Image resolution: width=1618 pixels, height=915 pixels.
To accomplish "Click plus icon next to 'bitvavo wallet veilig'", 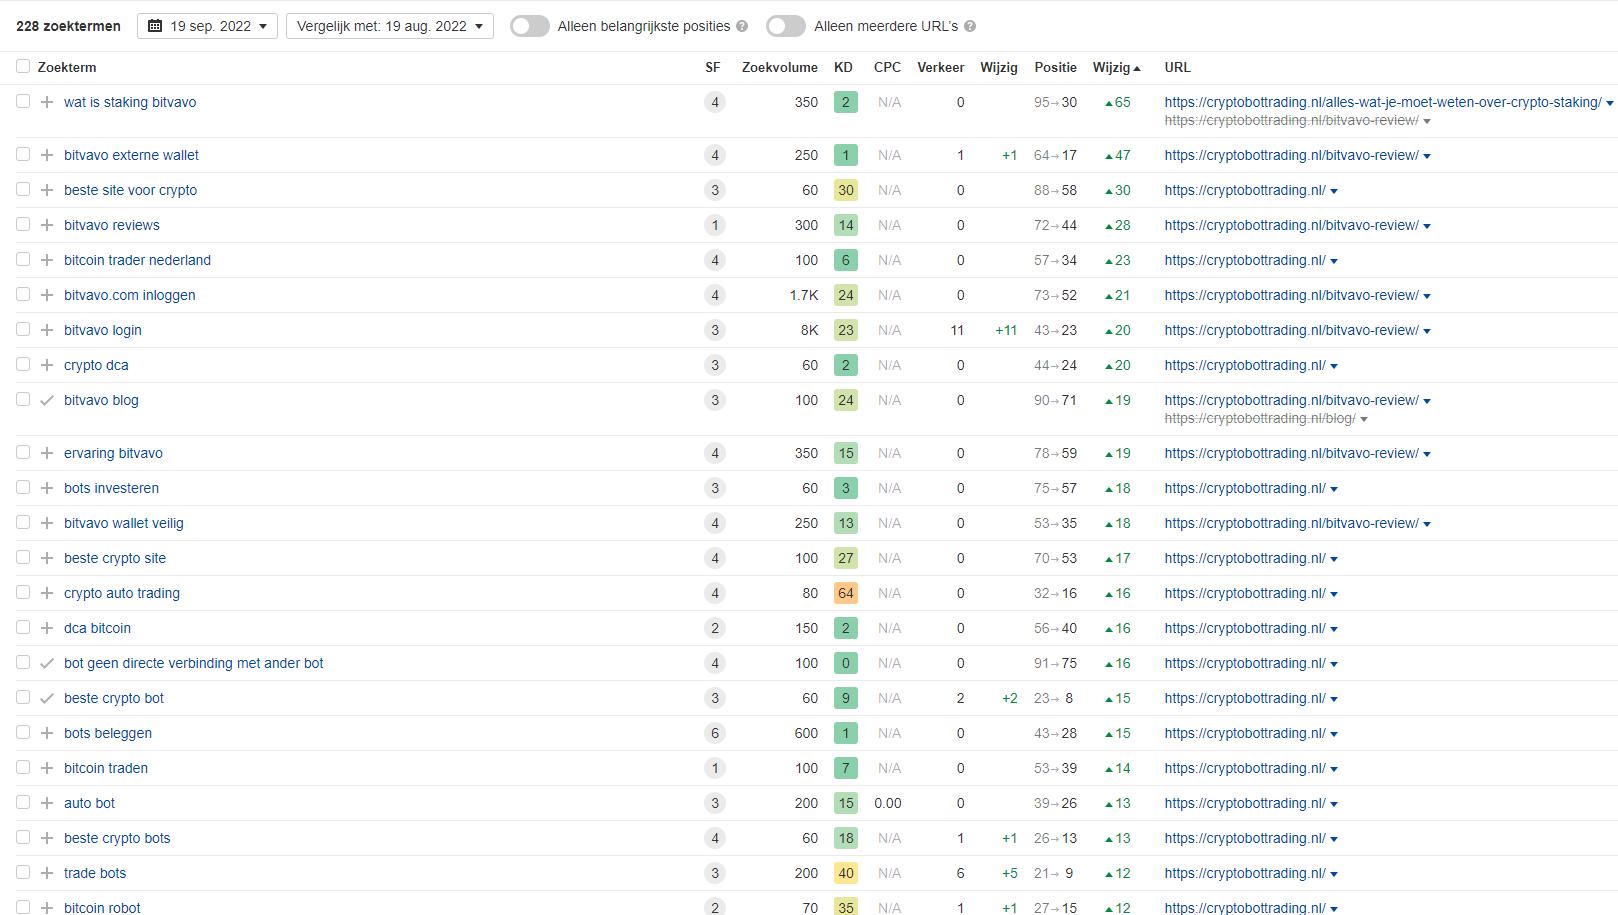I will (47, 523).
